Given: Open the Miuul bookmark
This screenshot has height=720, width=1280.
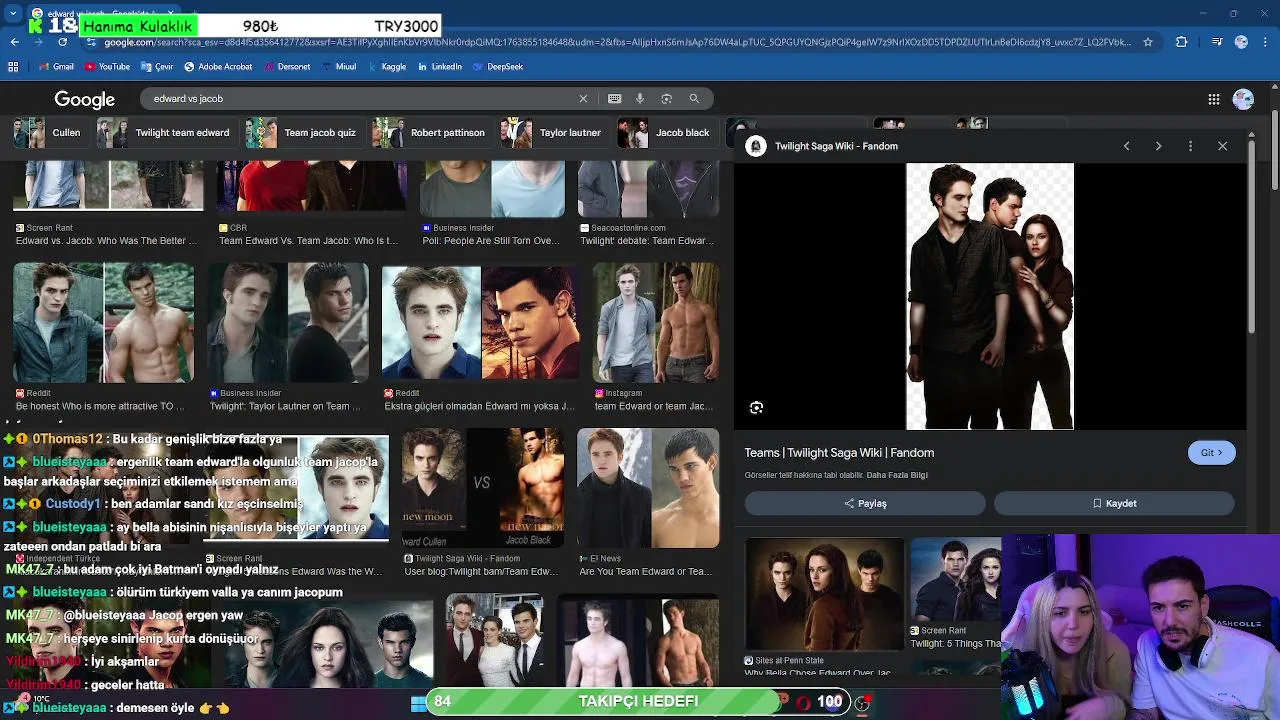Looking at the screenshot, I should pyautogui.click(x=339, y=67).
